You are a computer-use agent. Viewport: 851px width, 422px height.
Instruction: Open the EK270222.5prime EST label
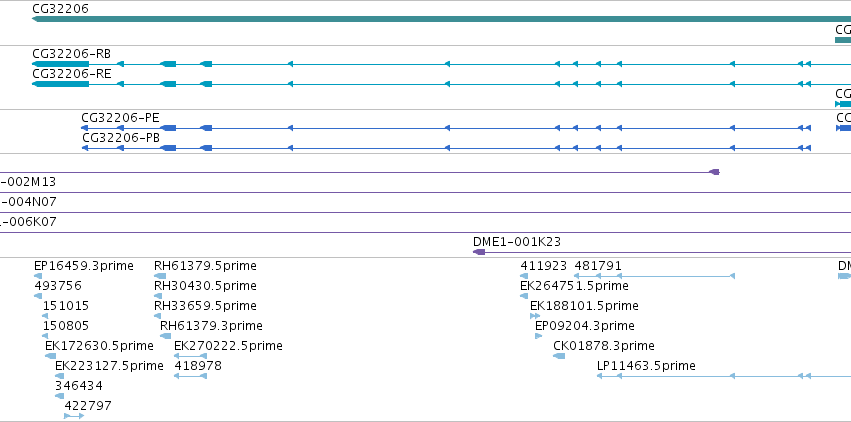[228, 346]
